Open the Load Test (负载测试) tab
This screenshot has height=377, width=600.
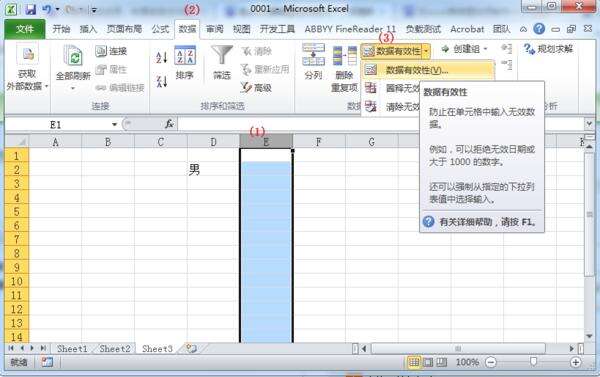pyautogui.click(x=423, y=29)
